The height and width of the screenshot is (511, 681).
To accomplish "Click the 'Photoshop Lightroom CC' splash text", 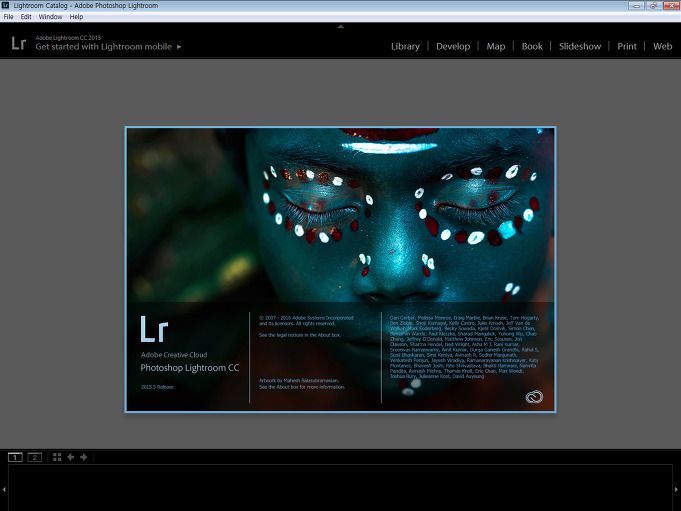I will (190, 368).
